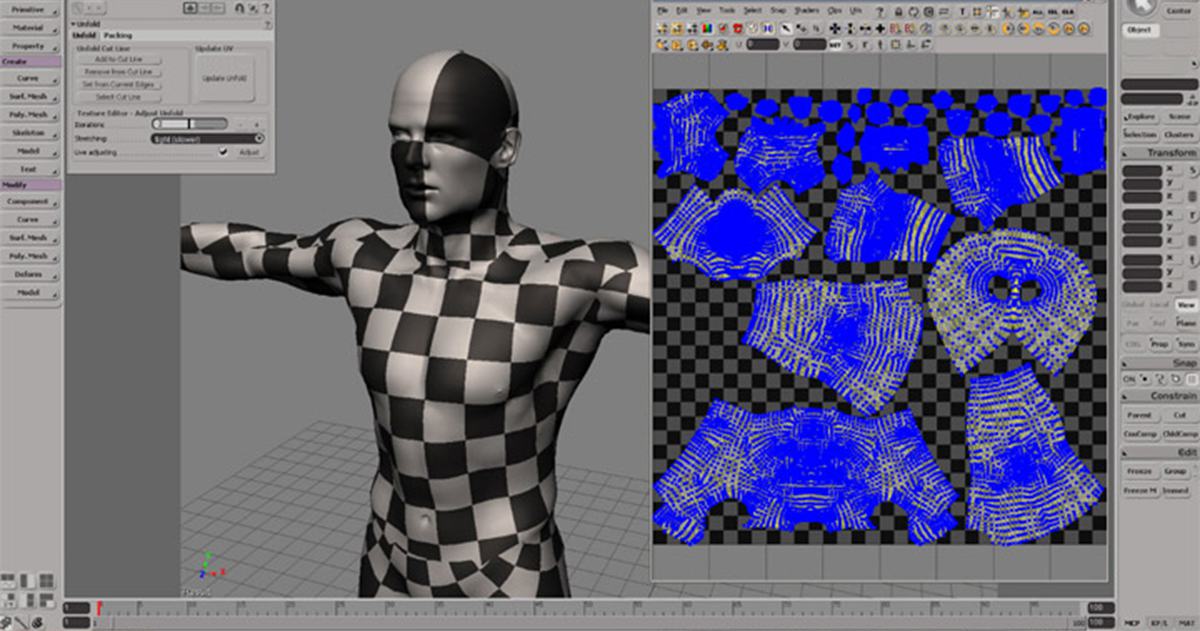Click the Add to Cut Line button

(118, 60)
